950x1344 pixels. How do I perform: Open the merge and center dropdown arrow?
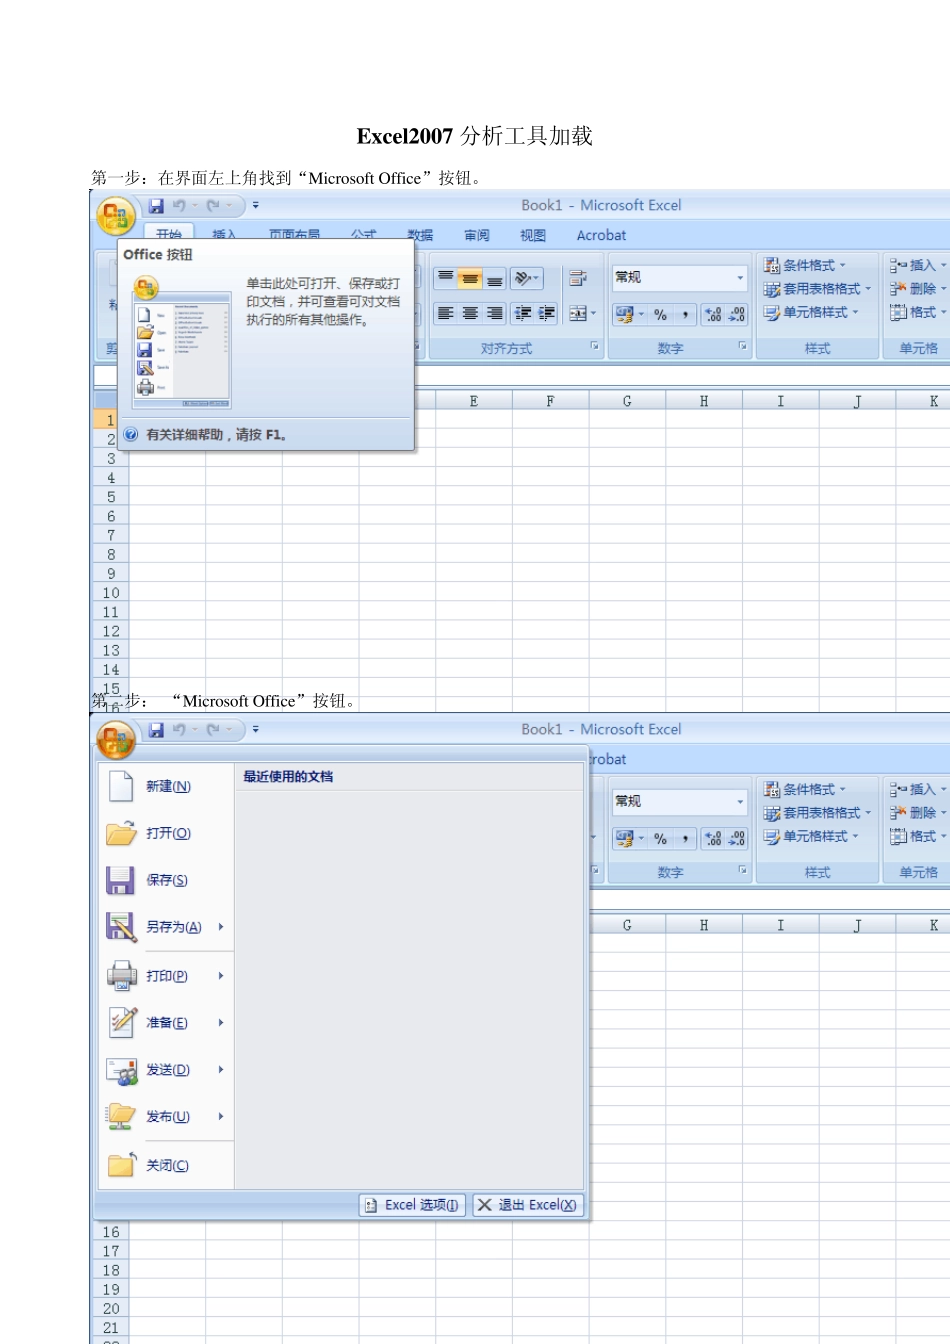pyautogui.click(x=593, y=314)
